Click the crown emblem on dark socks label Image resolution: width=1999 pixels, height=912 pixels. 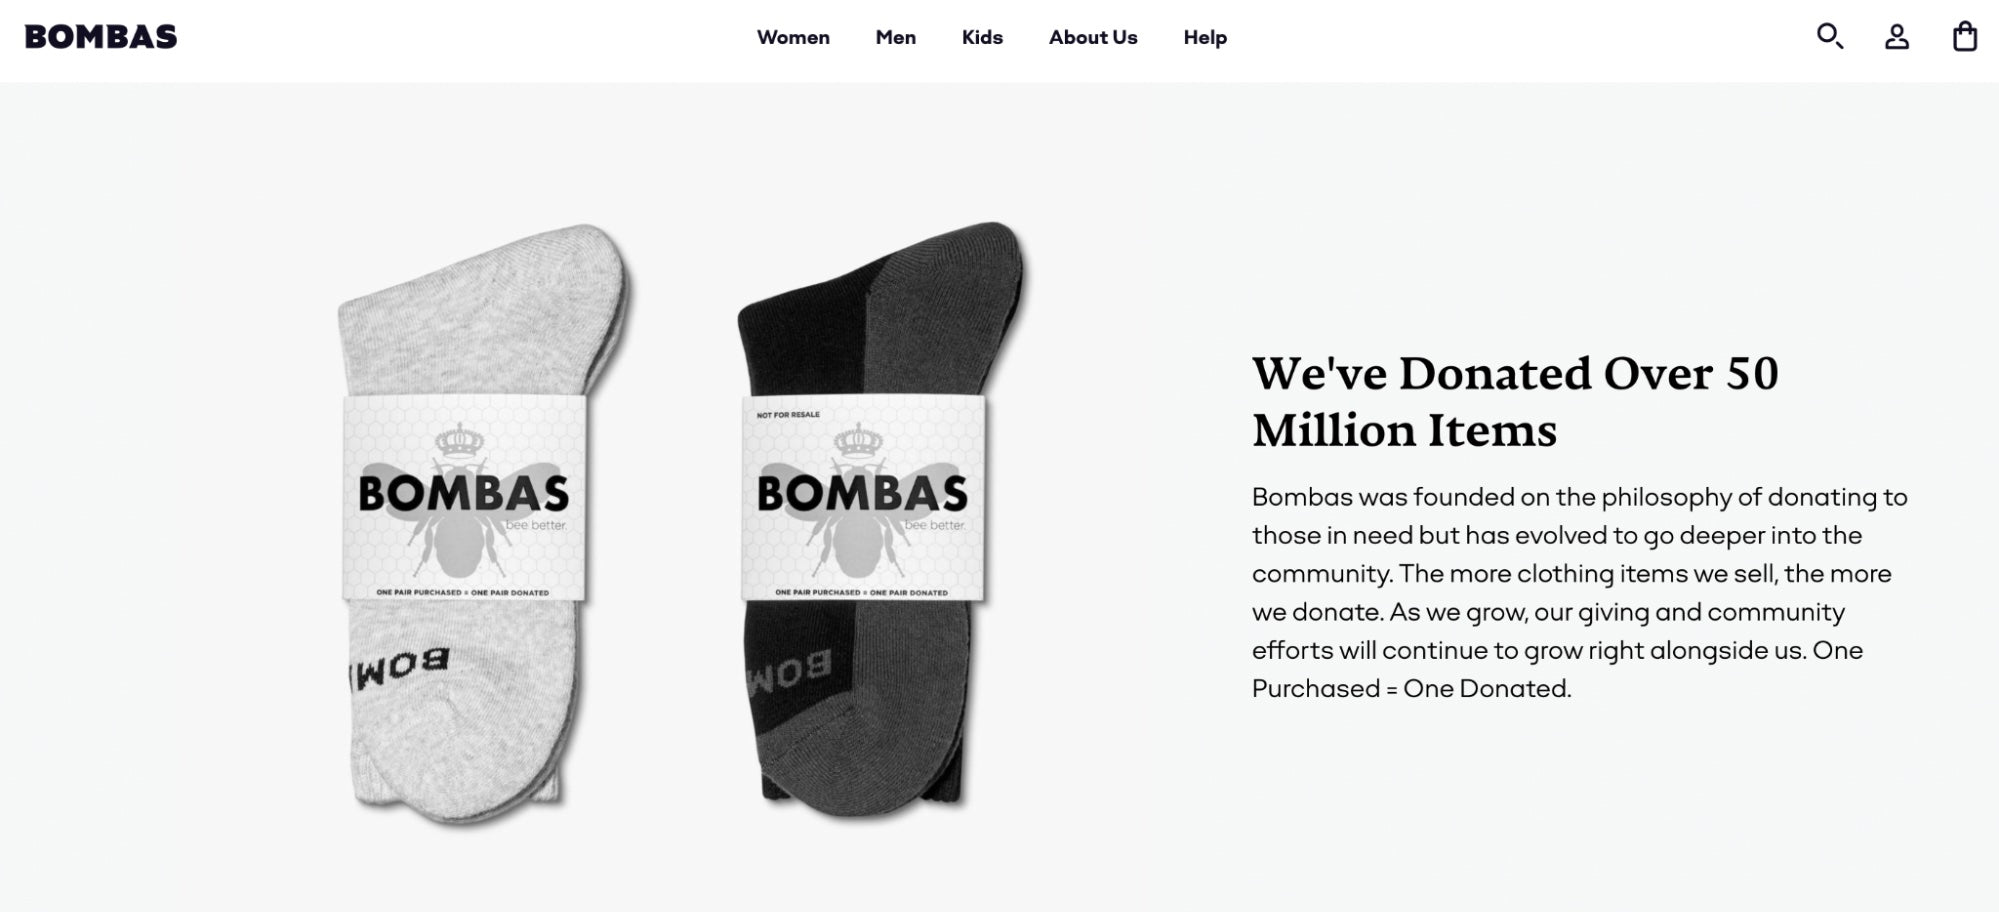857,440
